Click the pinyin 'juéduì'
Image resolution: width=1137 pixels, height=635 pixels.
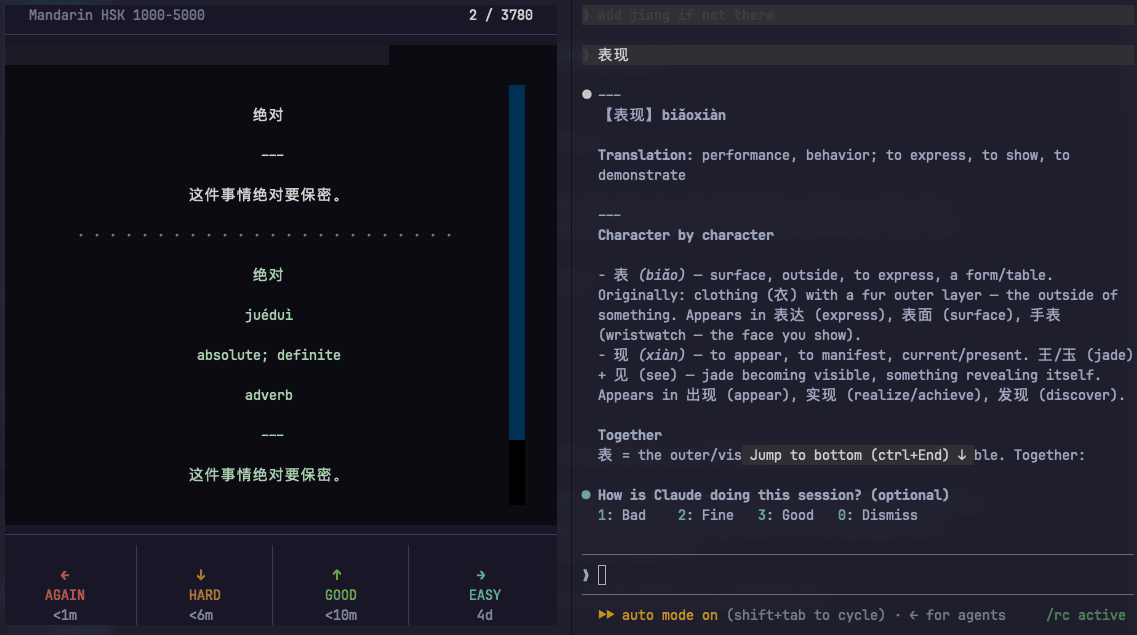coord(269,315)
